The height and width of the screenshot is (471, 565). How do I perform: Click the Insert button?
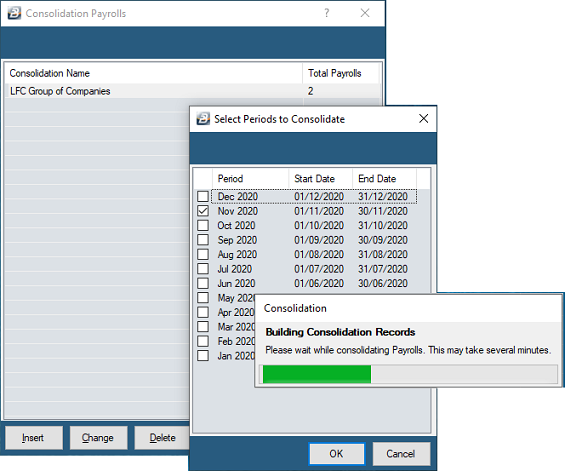[34, 437]
